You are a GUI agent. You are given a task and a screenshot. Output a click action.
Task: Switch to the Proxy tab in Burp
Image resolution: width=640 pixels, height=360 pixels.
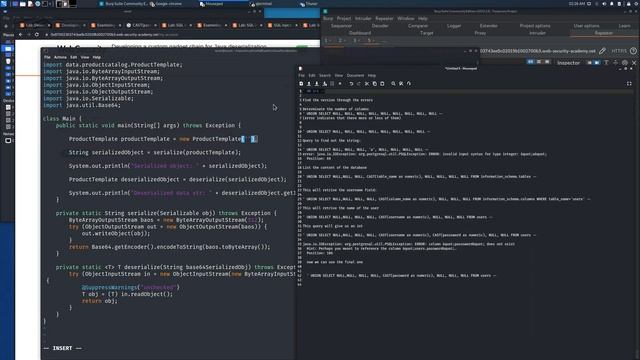pyautogui.click(x=480, y=33)
